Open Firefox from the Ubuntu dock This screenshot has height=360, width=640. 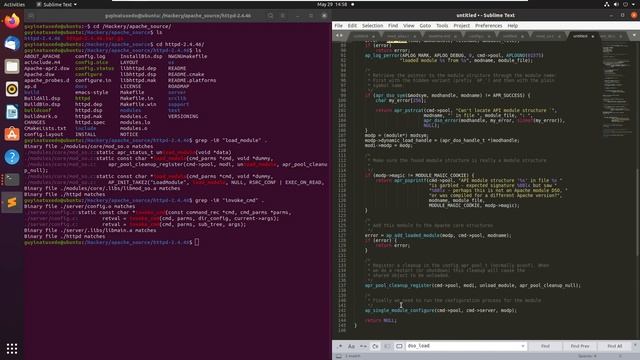[12, 20]
